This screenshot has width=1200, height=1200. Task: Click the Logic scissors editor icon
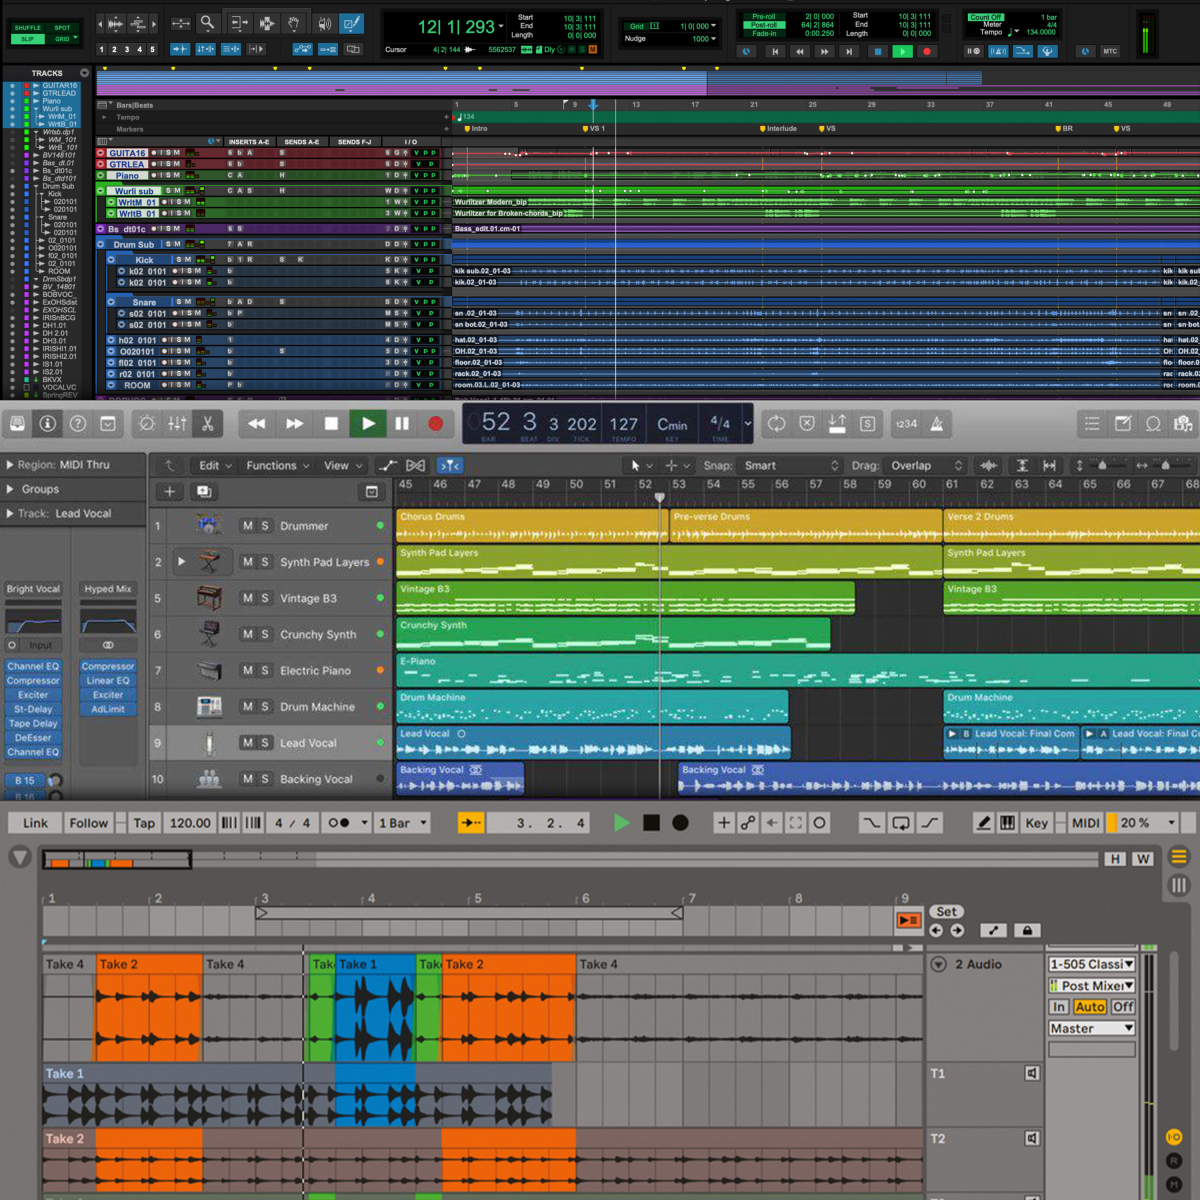[x=208, y=424]
